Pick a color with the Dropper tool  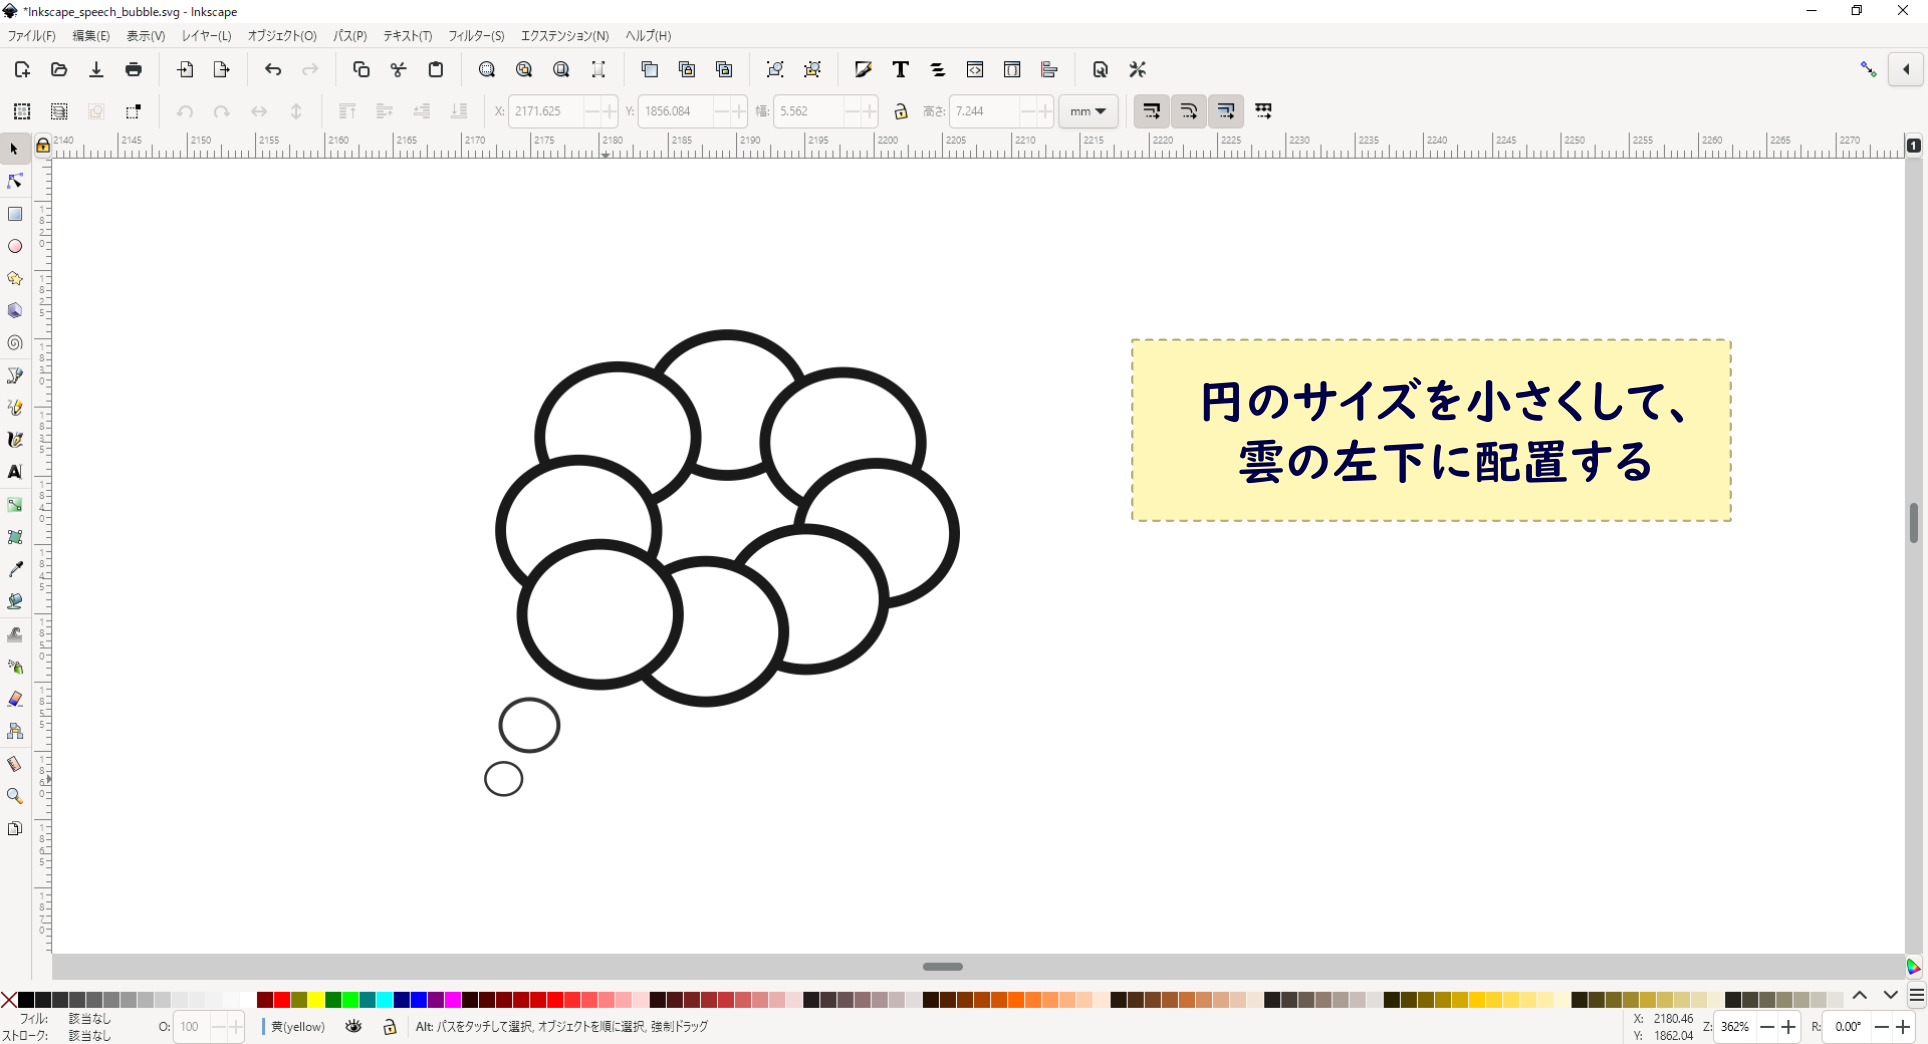click(x=16, y=569)
